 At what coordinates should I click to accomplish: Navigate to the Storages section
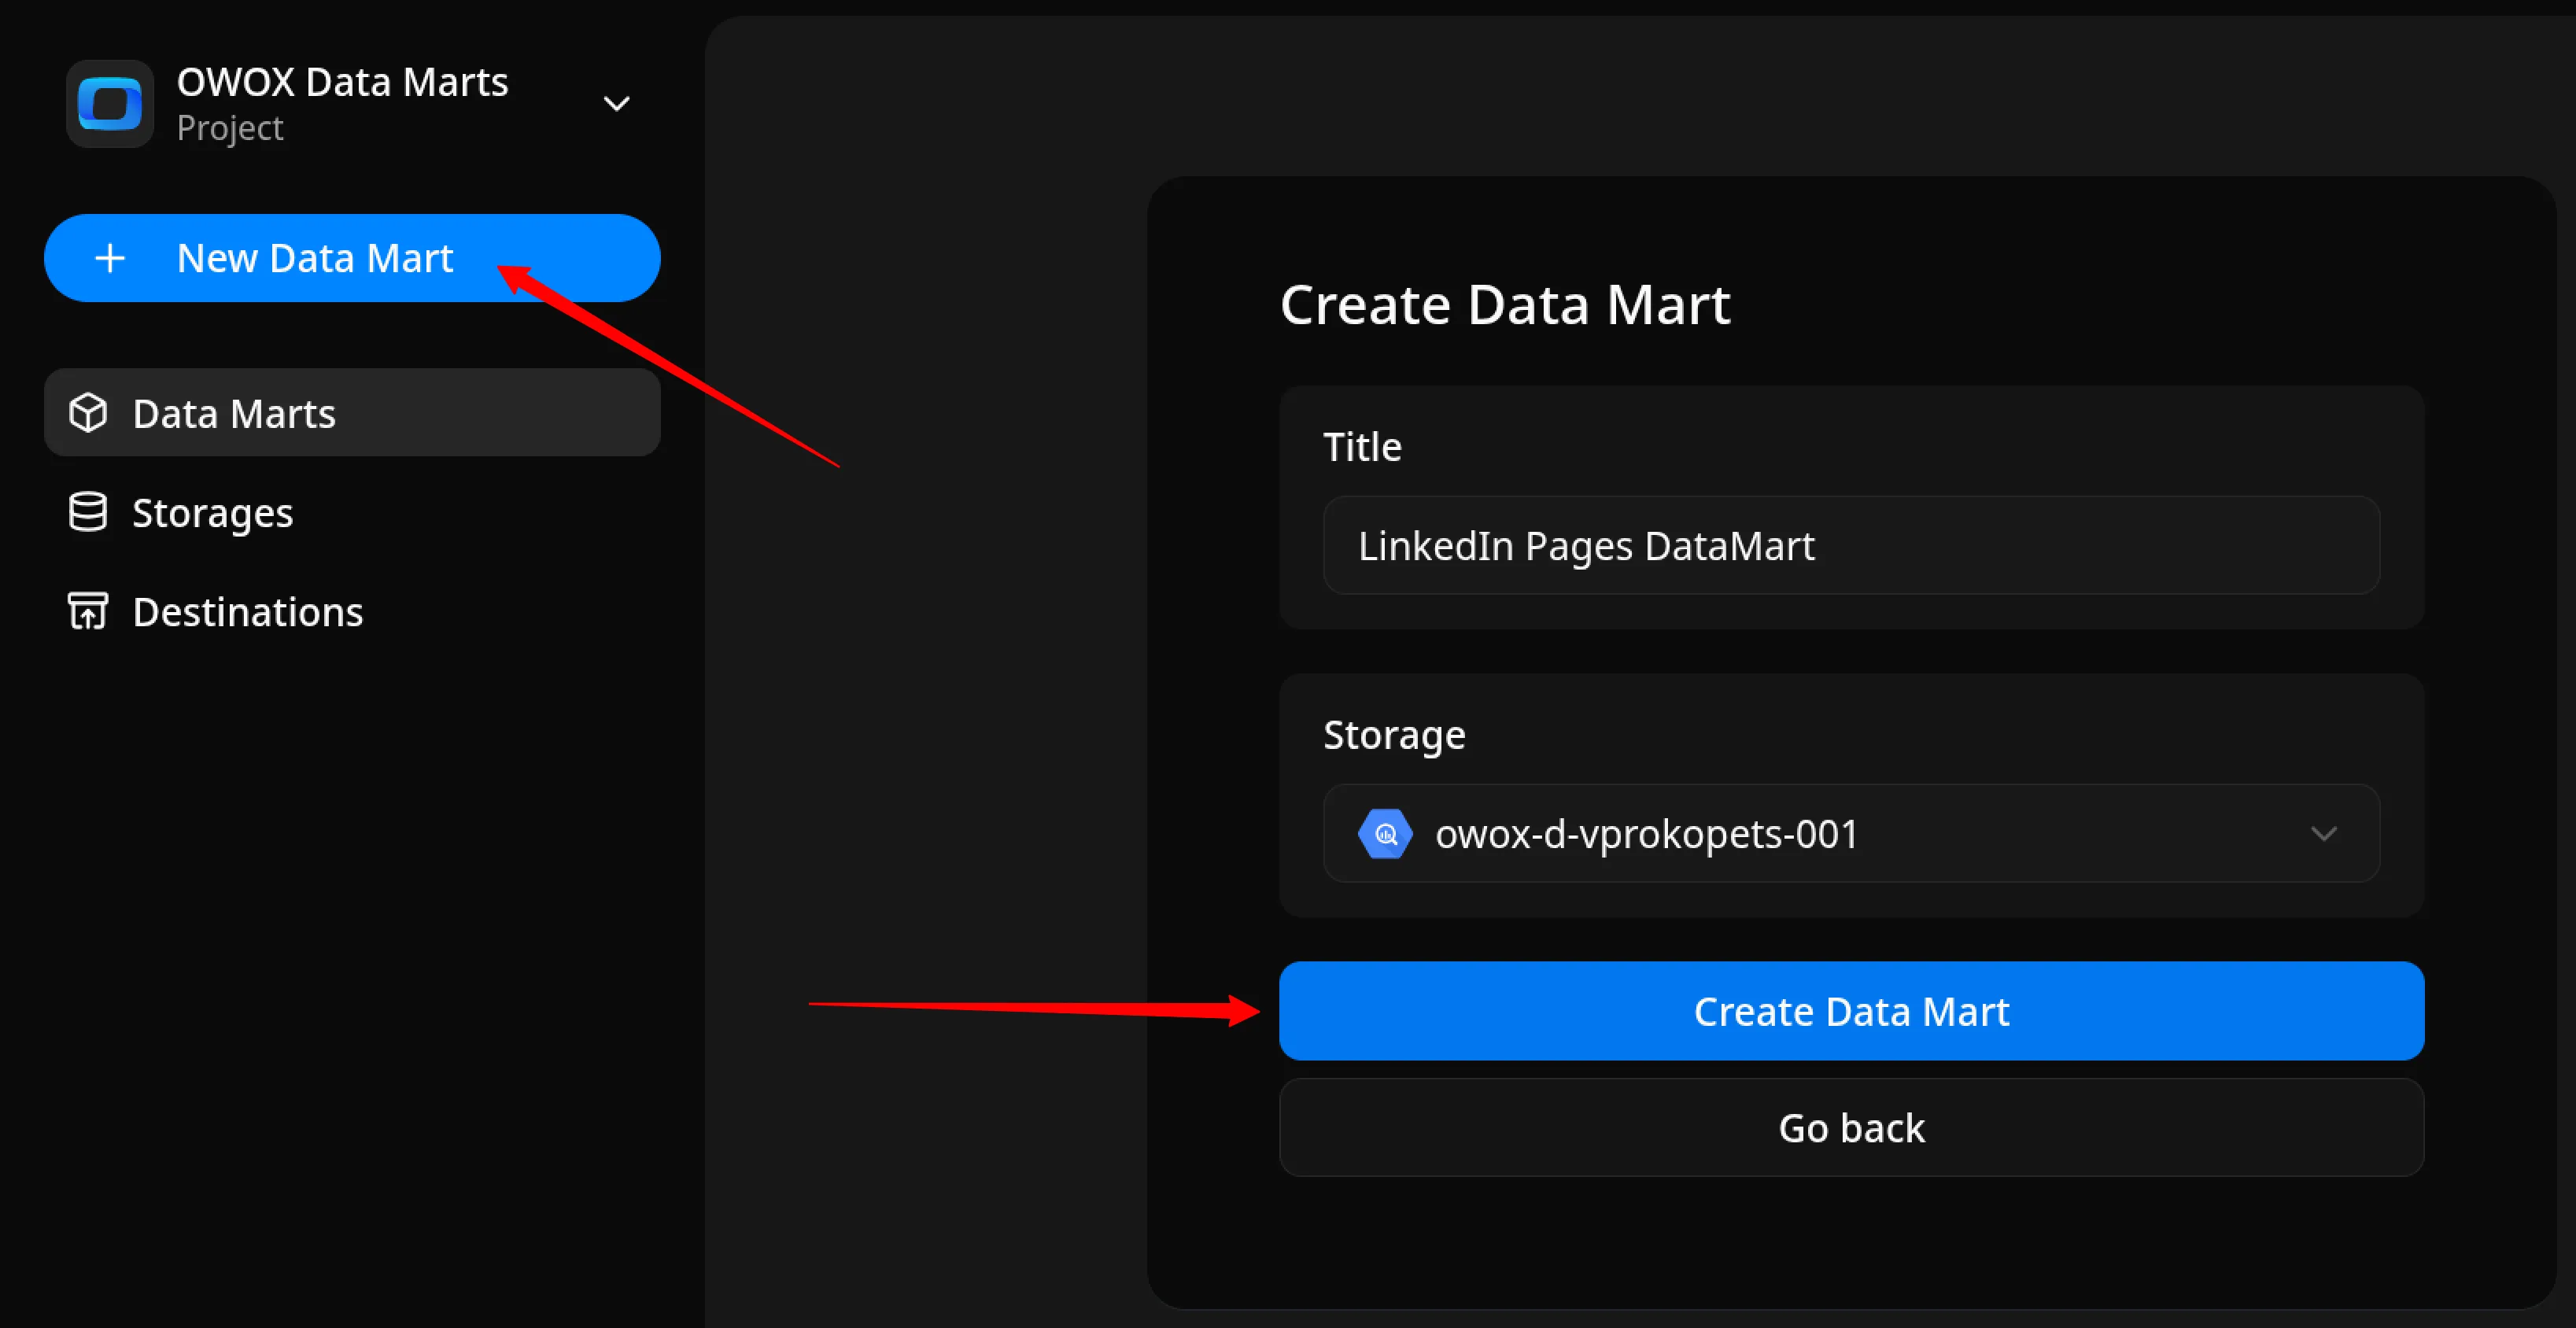pos(212,512)
